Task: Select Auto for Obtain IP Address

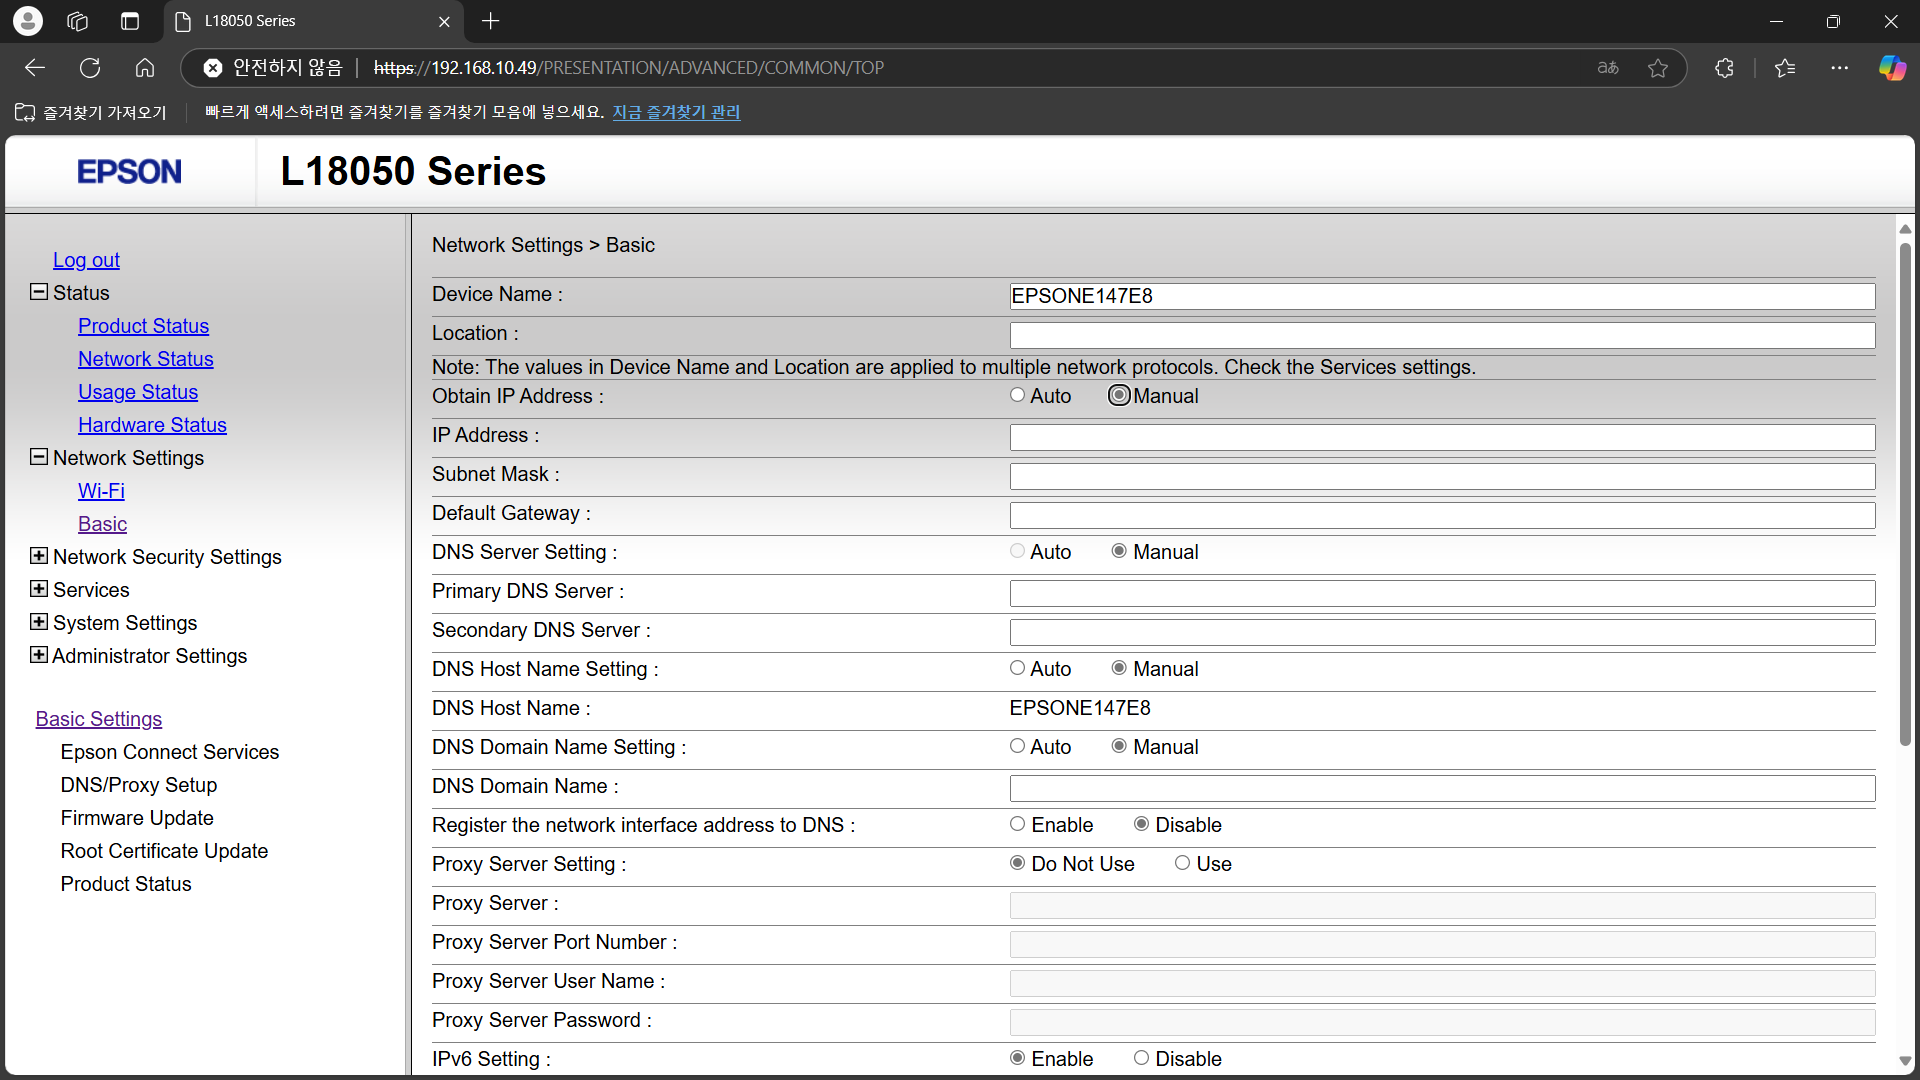Action: (x=1017, y=395)
